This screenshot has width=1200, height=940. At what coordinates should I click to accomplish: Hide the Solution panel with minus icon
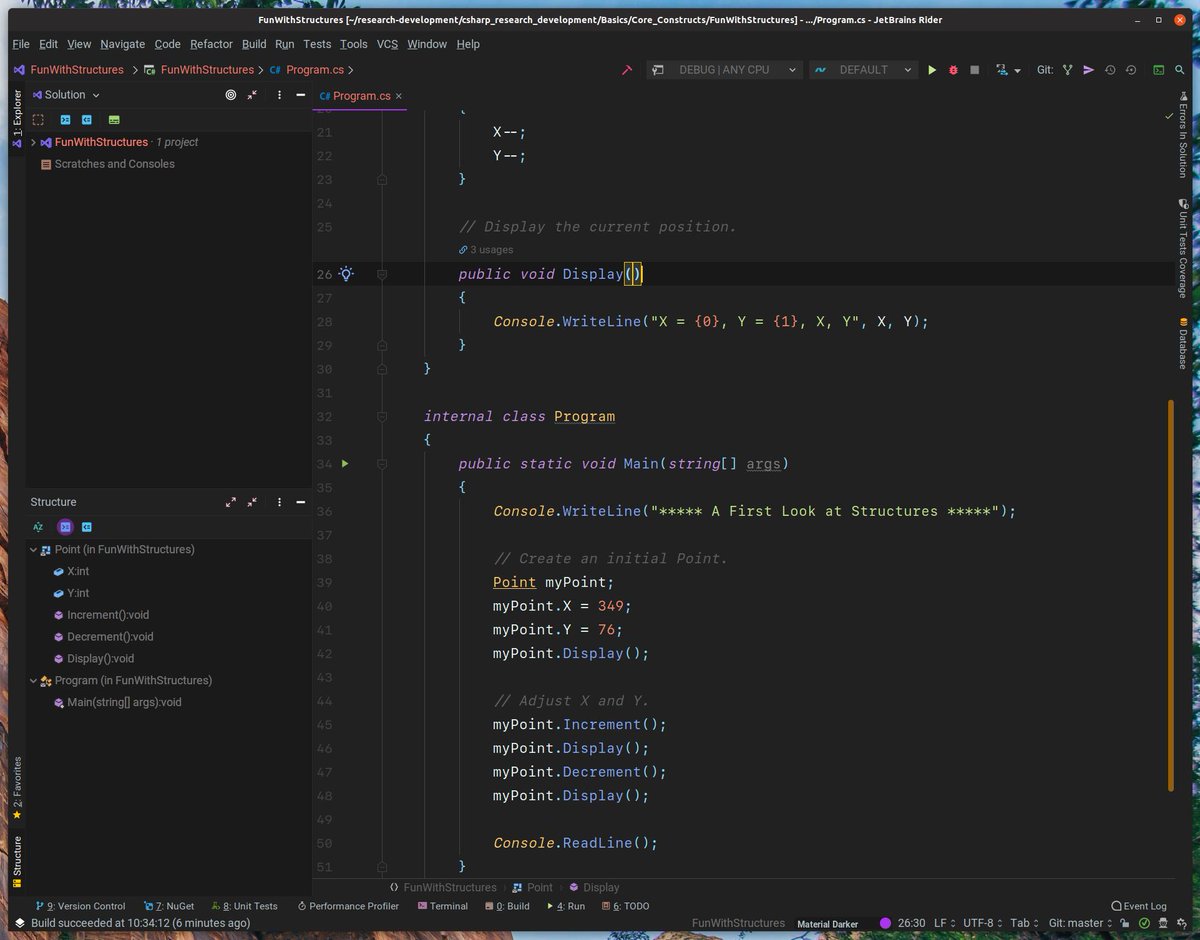pyautogui.click(x=301, y=95)
